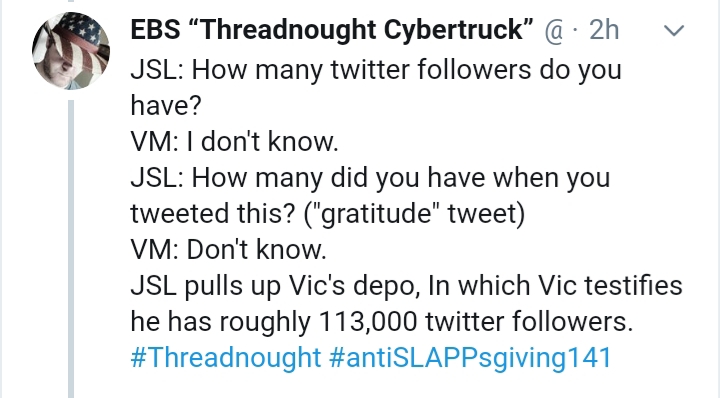
Task: Click the thread connector segment above the avatar
Action: click(71, 1)
